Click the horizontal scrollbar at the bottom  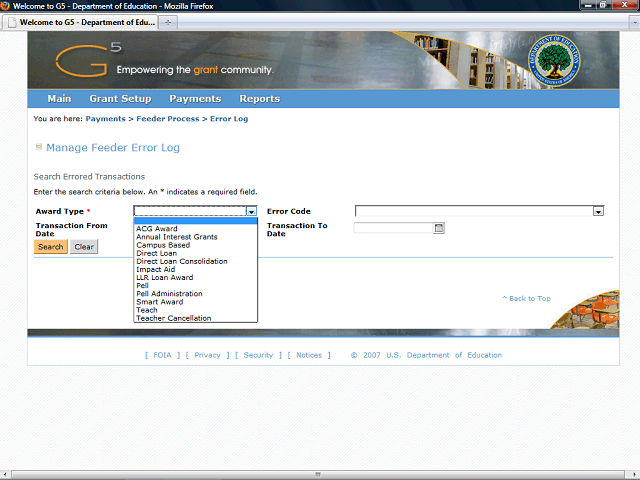[x=318, y=474]
